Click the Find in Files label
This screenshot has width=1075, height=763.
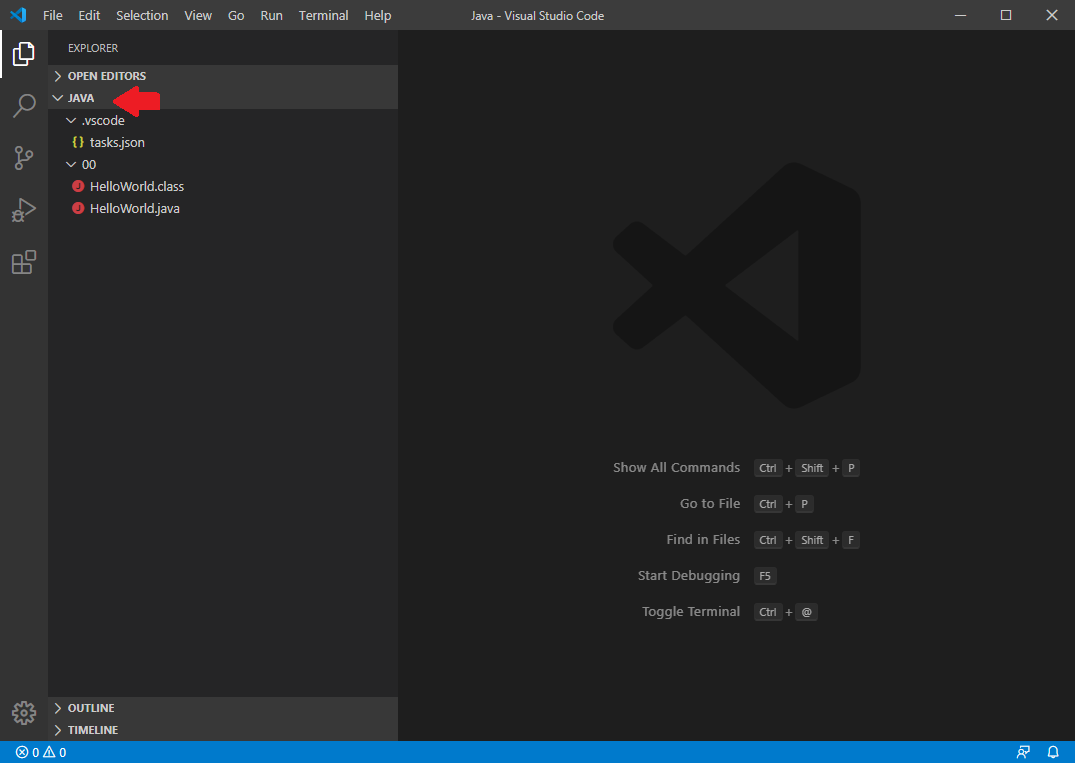703,540
